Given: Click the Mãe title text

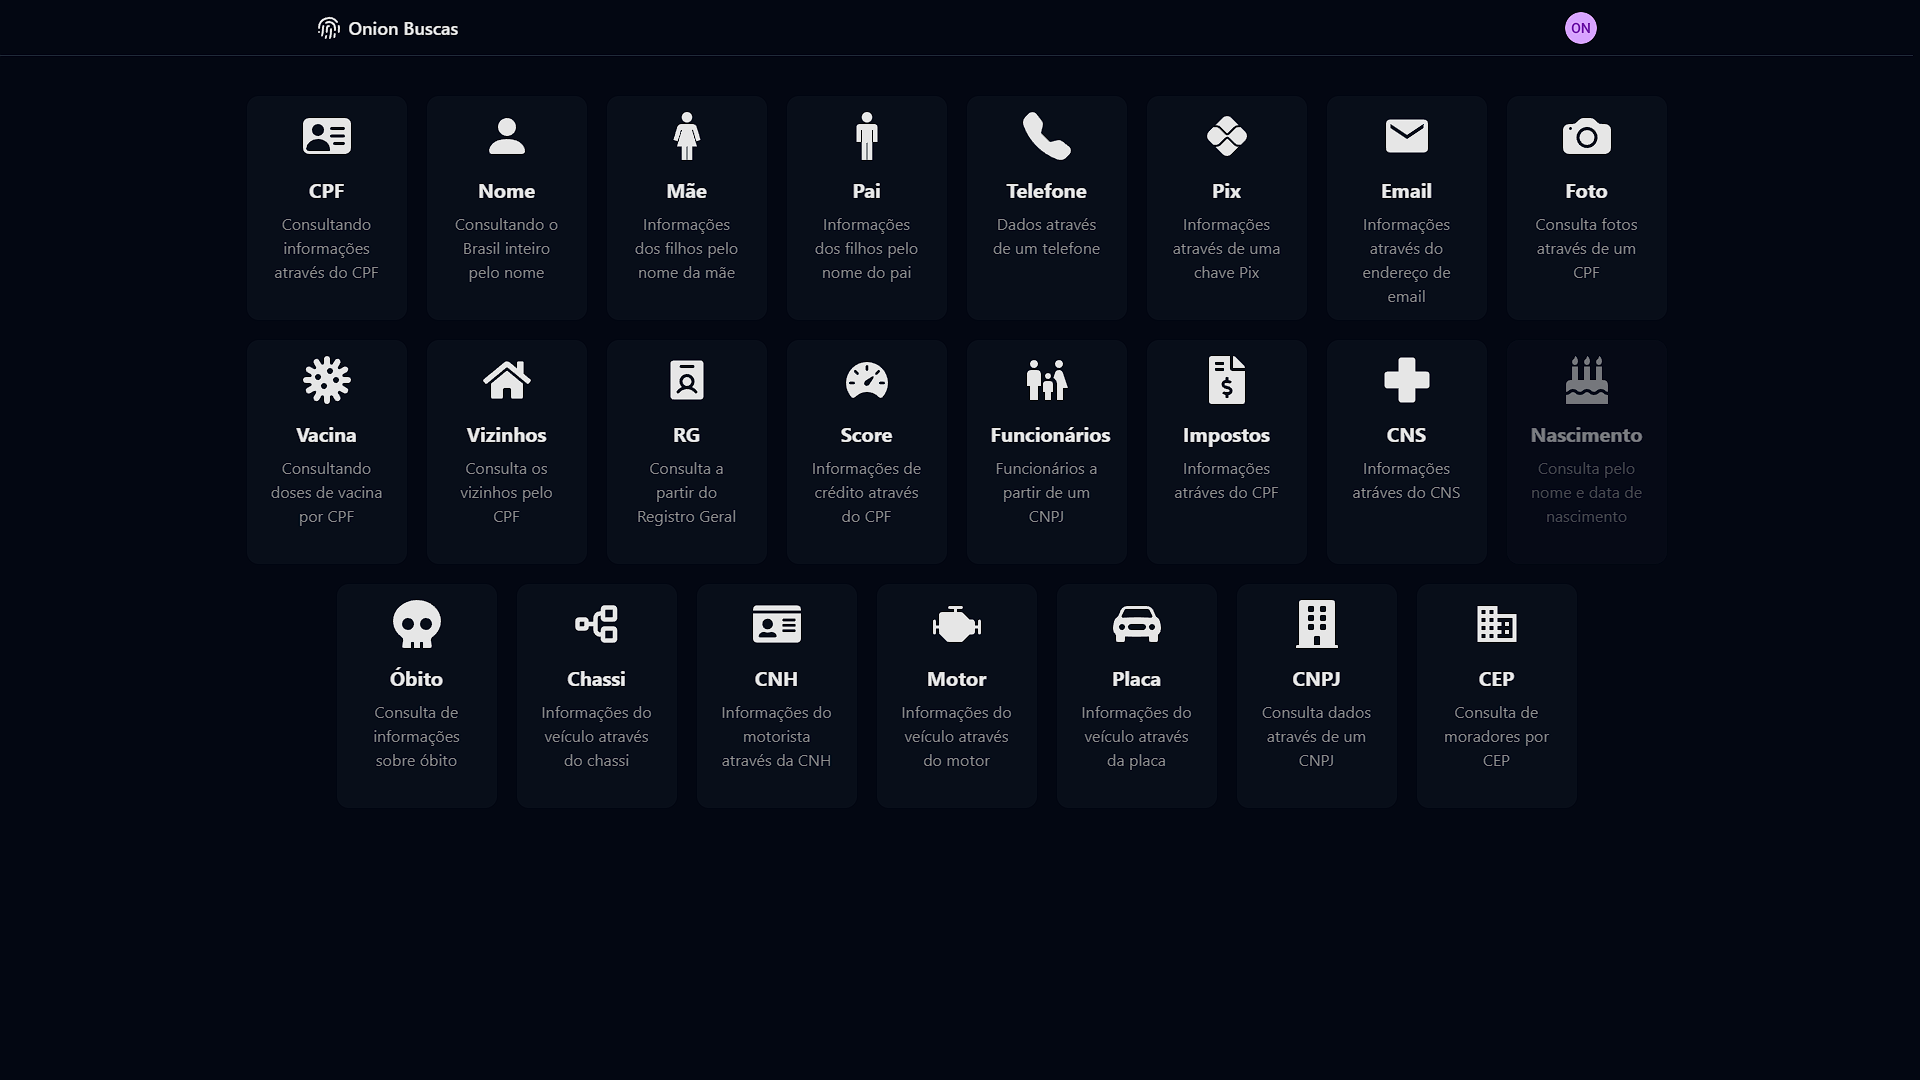Looking at the screenshot, I should point(687,191).
